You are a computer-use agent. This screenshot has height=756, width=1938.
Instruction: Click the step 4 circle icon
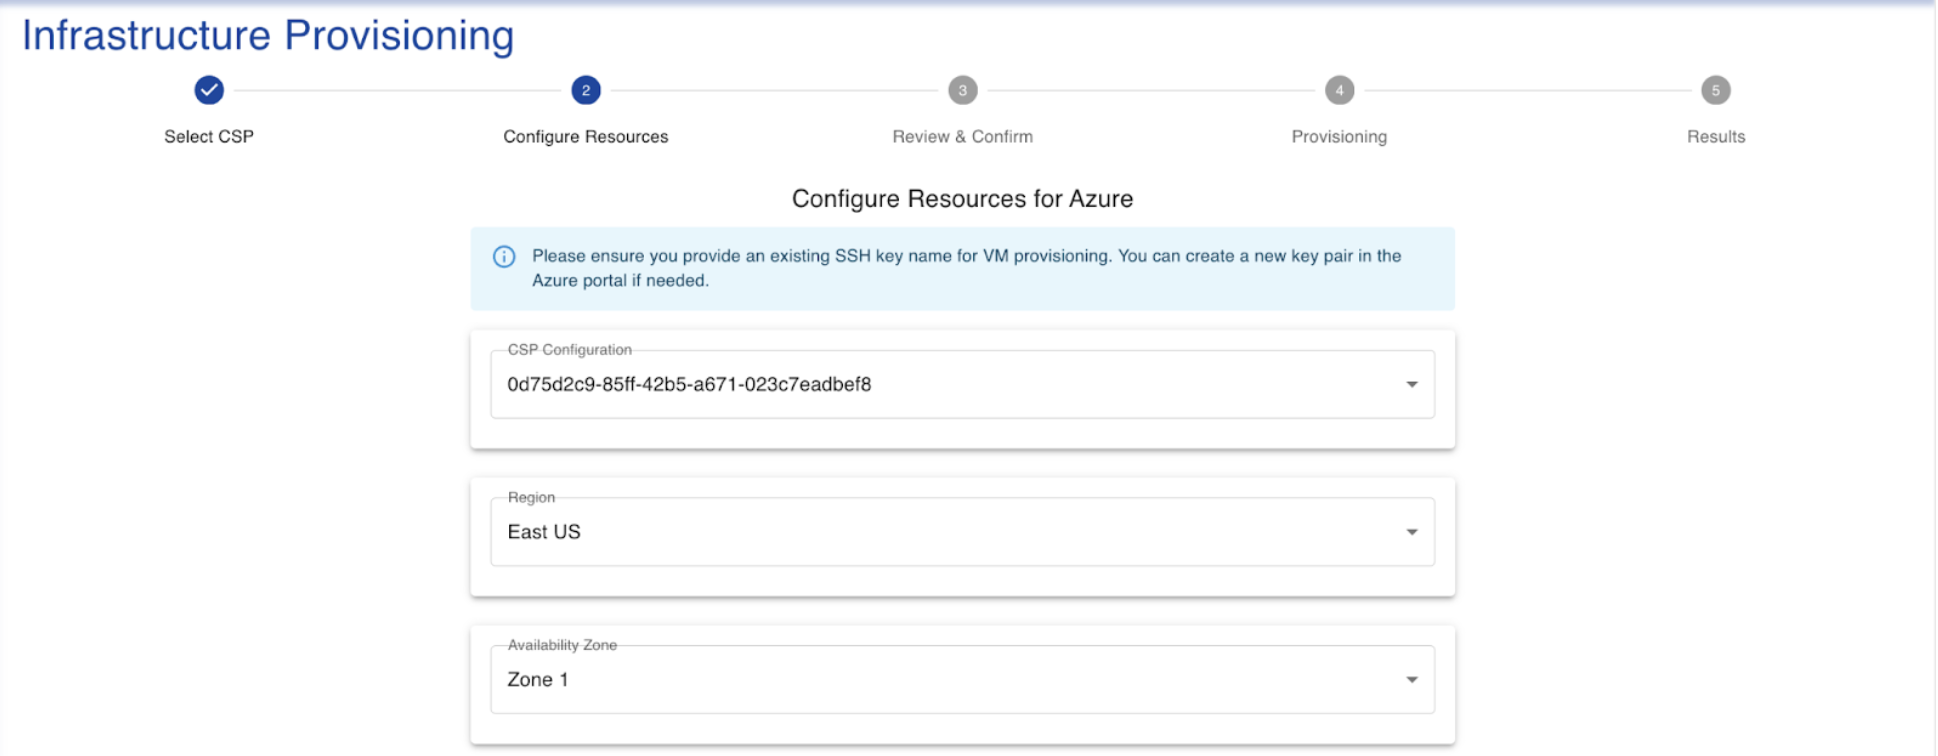point(1339,90)
